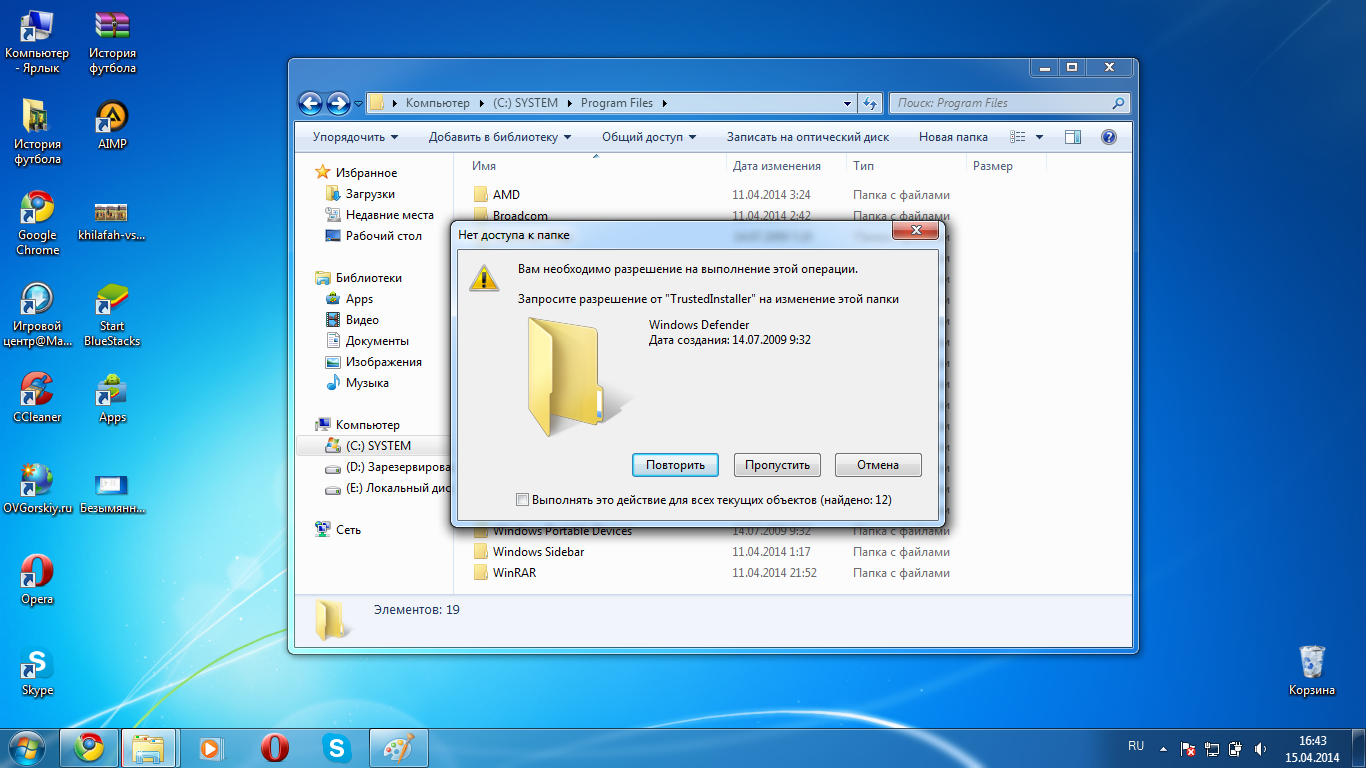Check 'Выполнять это действие для всех текущих объектов'

click(522, 499)
